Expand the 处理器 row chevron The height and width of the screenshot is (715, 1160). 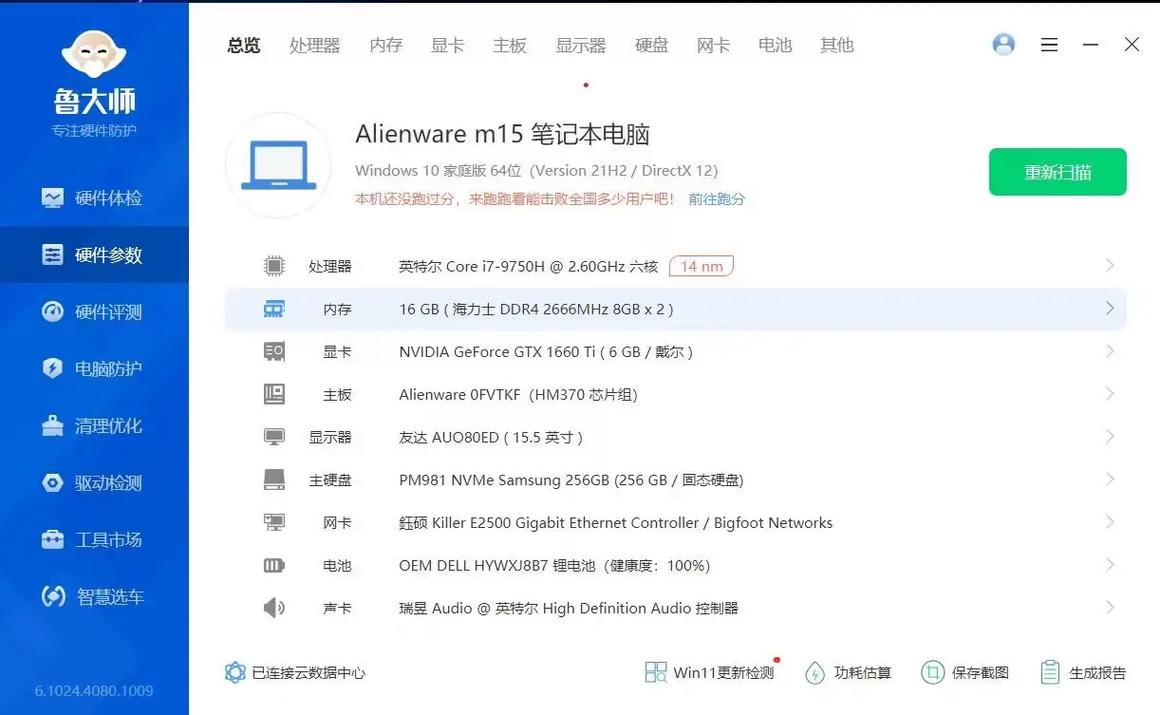(1110, 265)
